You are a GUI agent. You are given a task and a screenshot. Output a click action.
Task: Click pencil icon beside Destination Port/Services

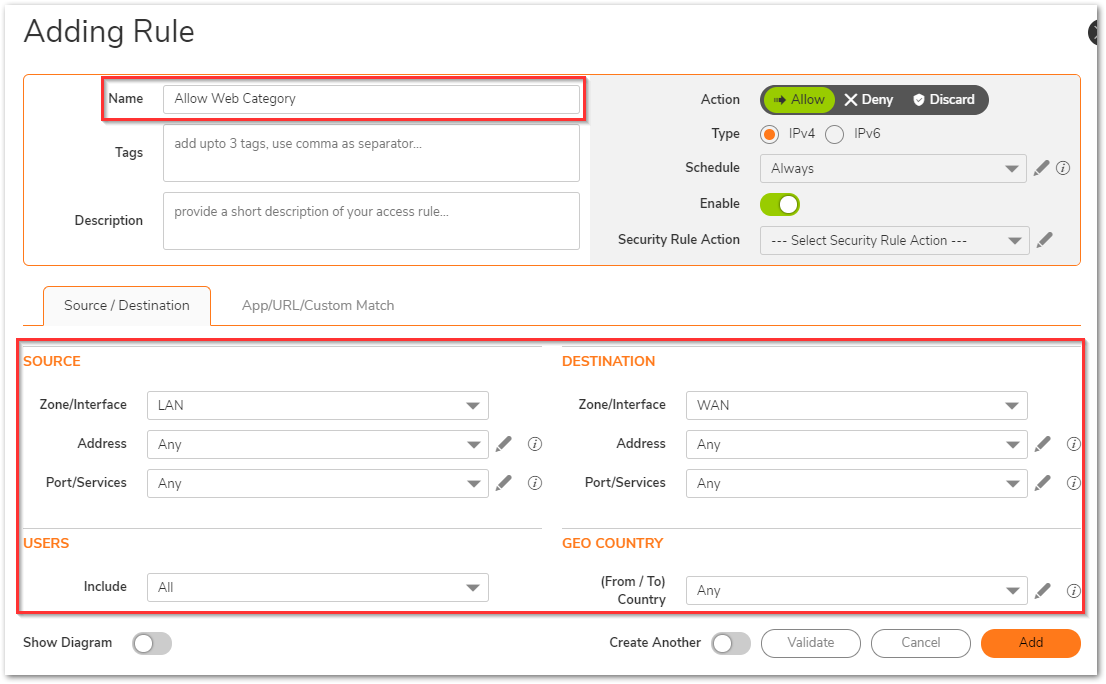1043,483
